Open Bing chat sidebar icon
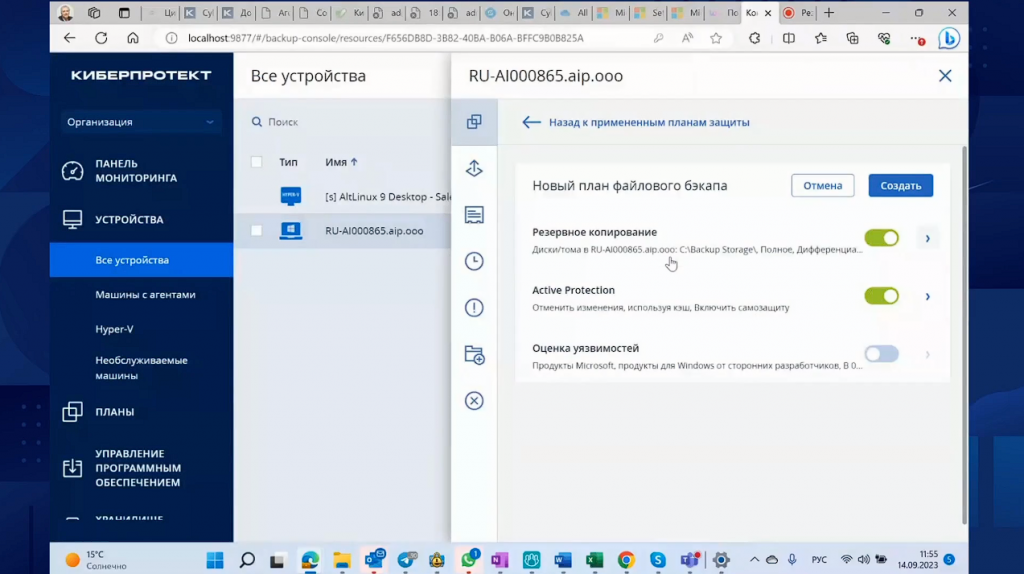The width and height of the screenshot is (1024, 574). coord(949,39)
